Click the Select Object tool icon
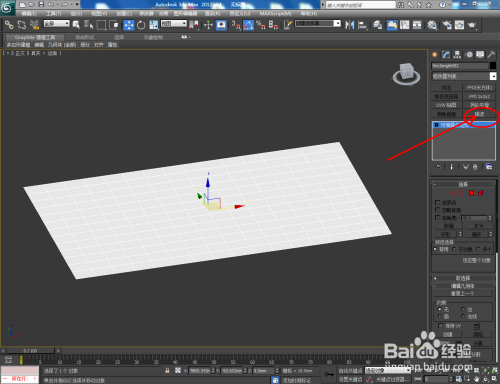500x384 pixels. pos(76,25)
